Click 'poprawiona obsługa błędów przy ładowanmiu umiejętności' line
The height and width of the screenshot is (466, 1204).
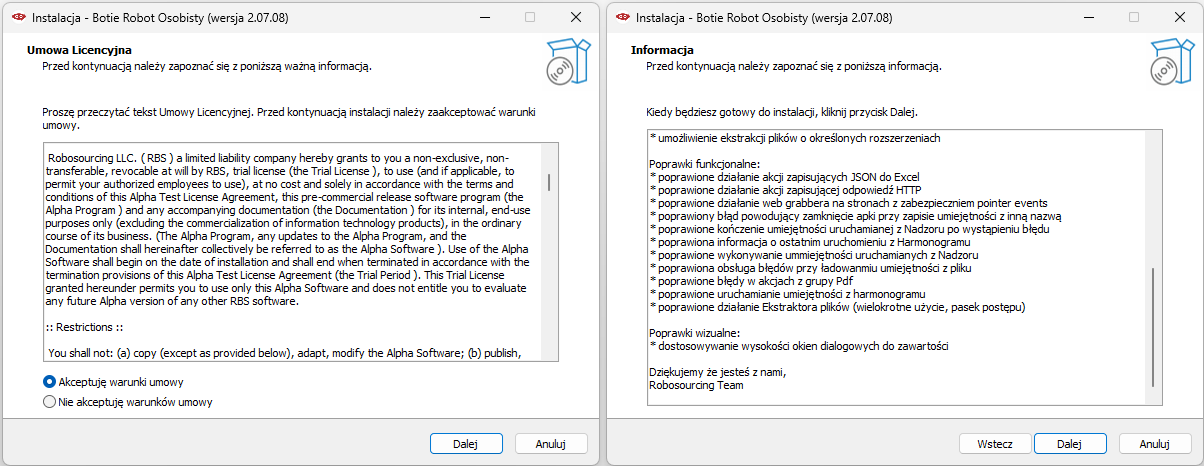point(809,268)
